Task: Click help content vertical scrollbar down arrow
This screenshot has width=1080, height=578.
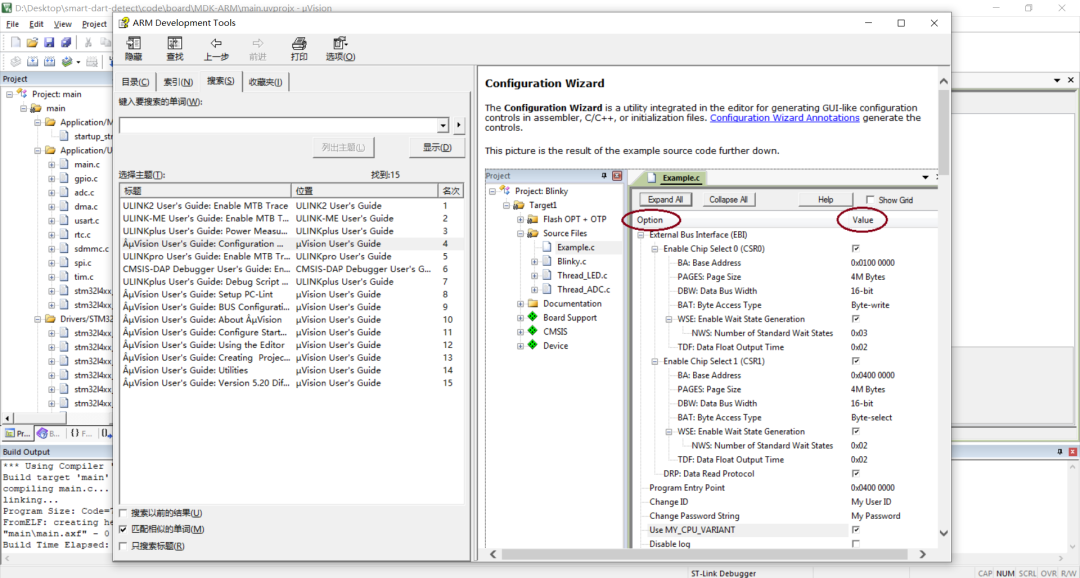Action: 944,534
